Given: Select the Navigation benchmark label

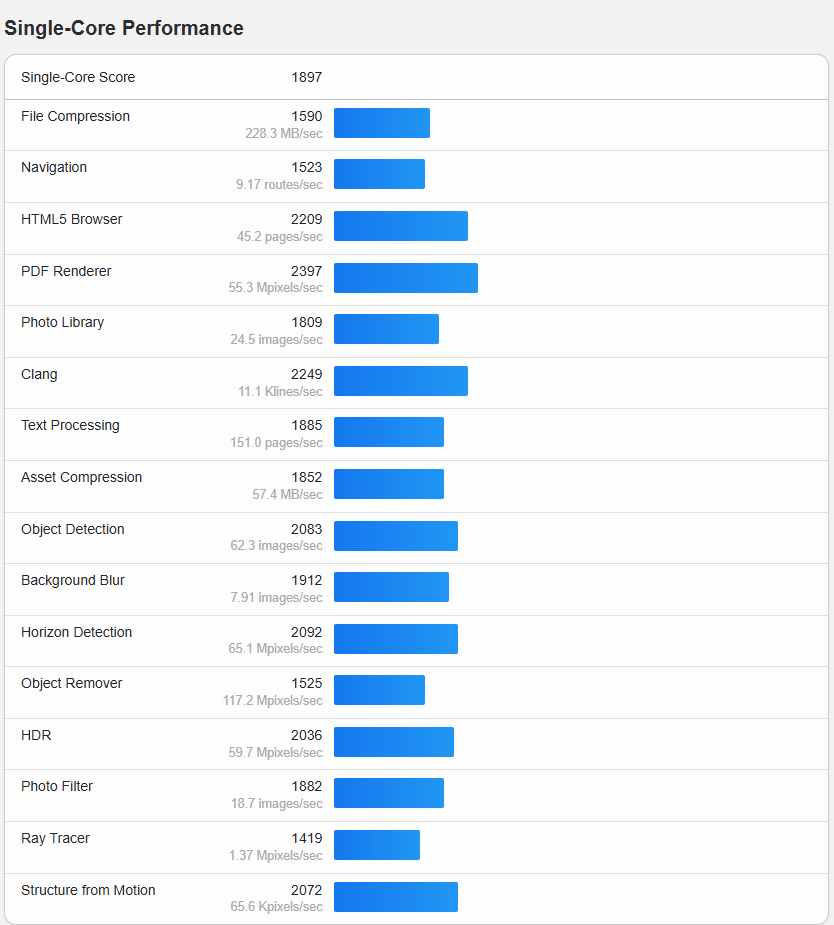Looking at the screenshot, I should coord(54,167).
